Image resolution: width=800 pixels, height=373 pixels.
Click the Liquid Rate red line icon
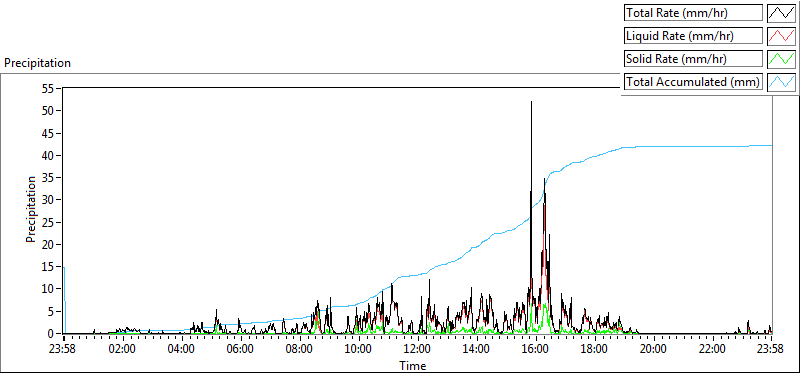point(782,36)
